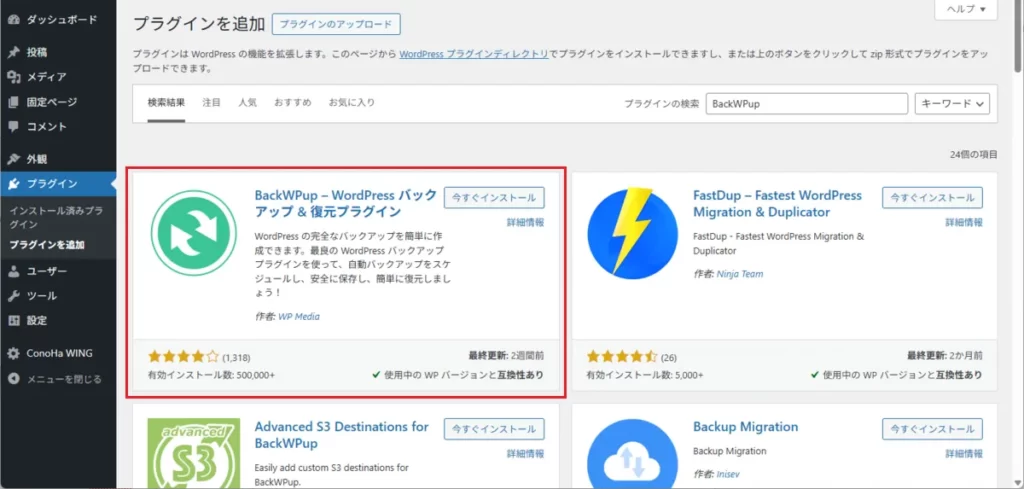Click the ユーザー person icon

click(x=13, y=271)
